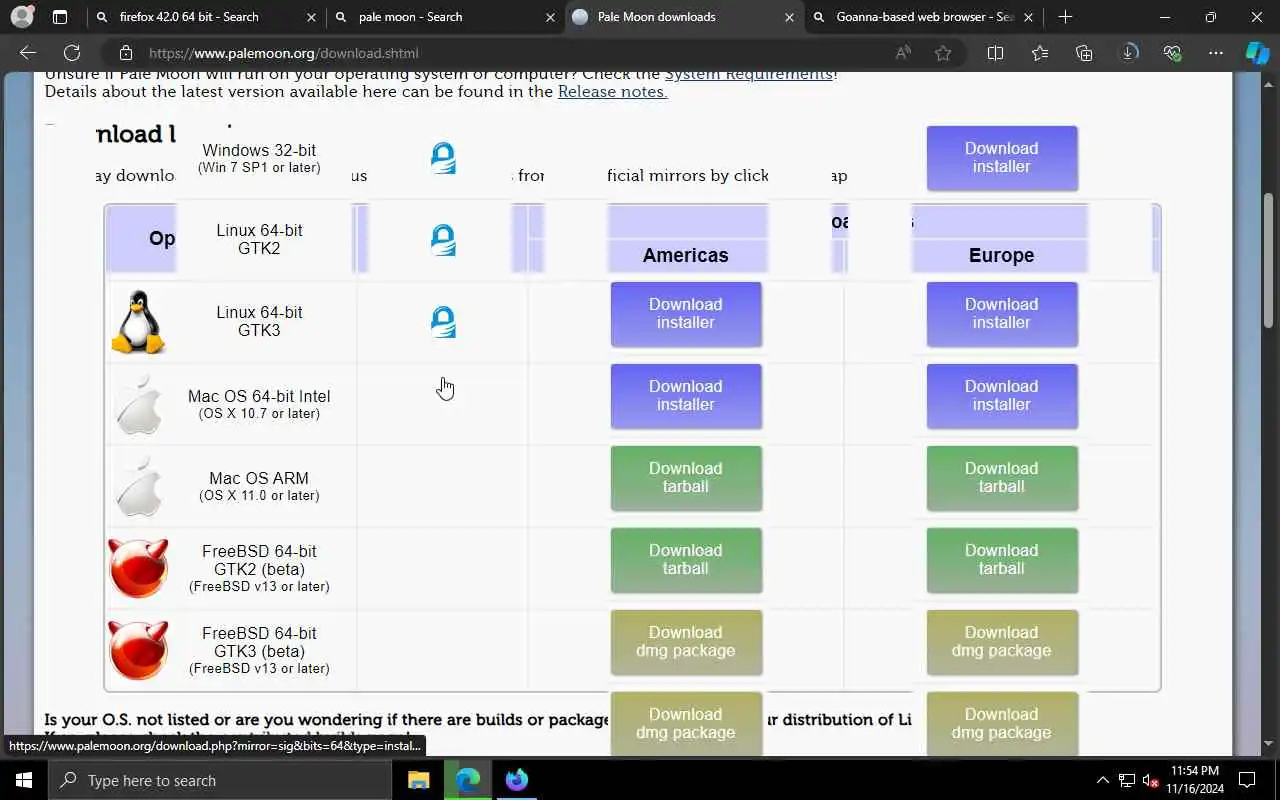The width and height of the screenshot is (1280, 800).
Task: Click Europe Download installer beside Windows 32-bit
Action: point(1002,158)
